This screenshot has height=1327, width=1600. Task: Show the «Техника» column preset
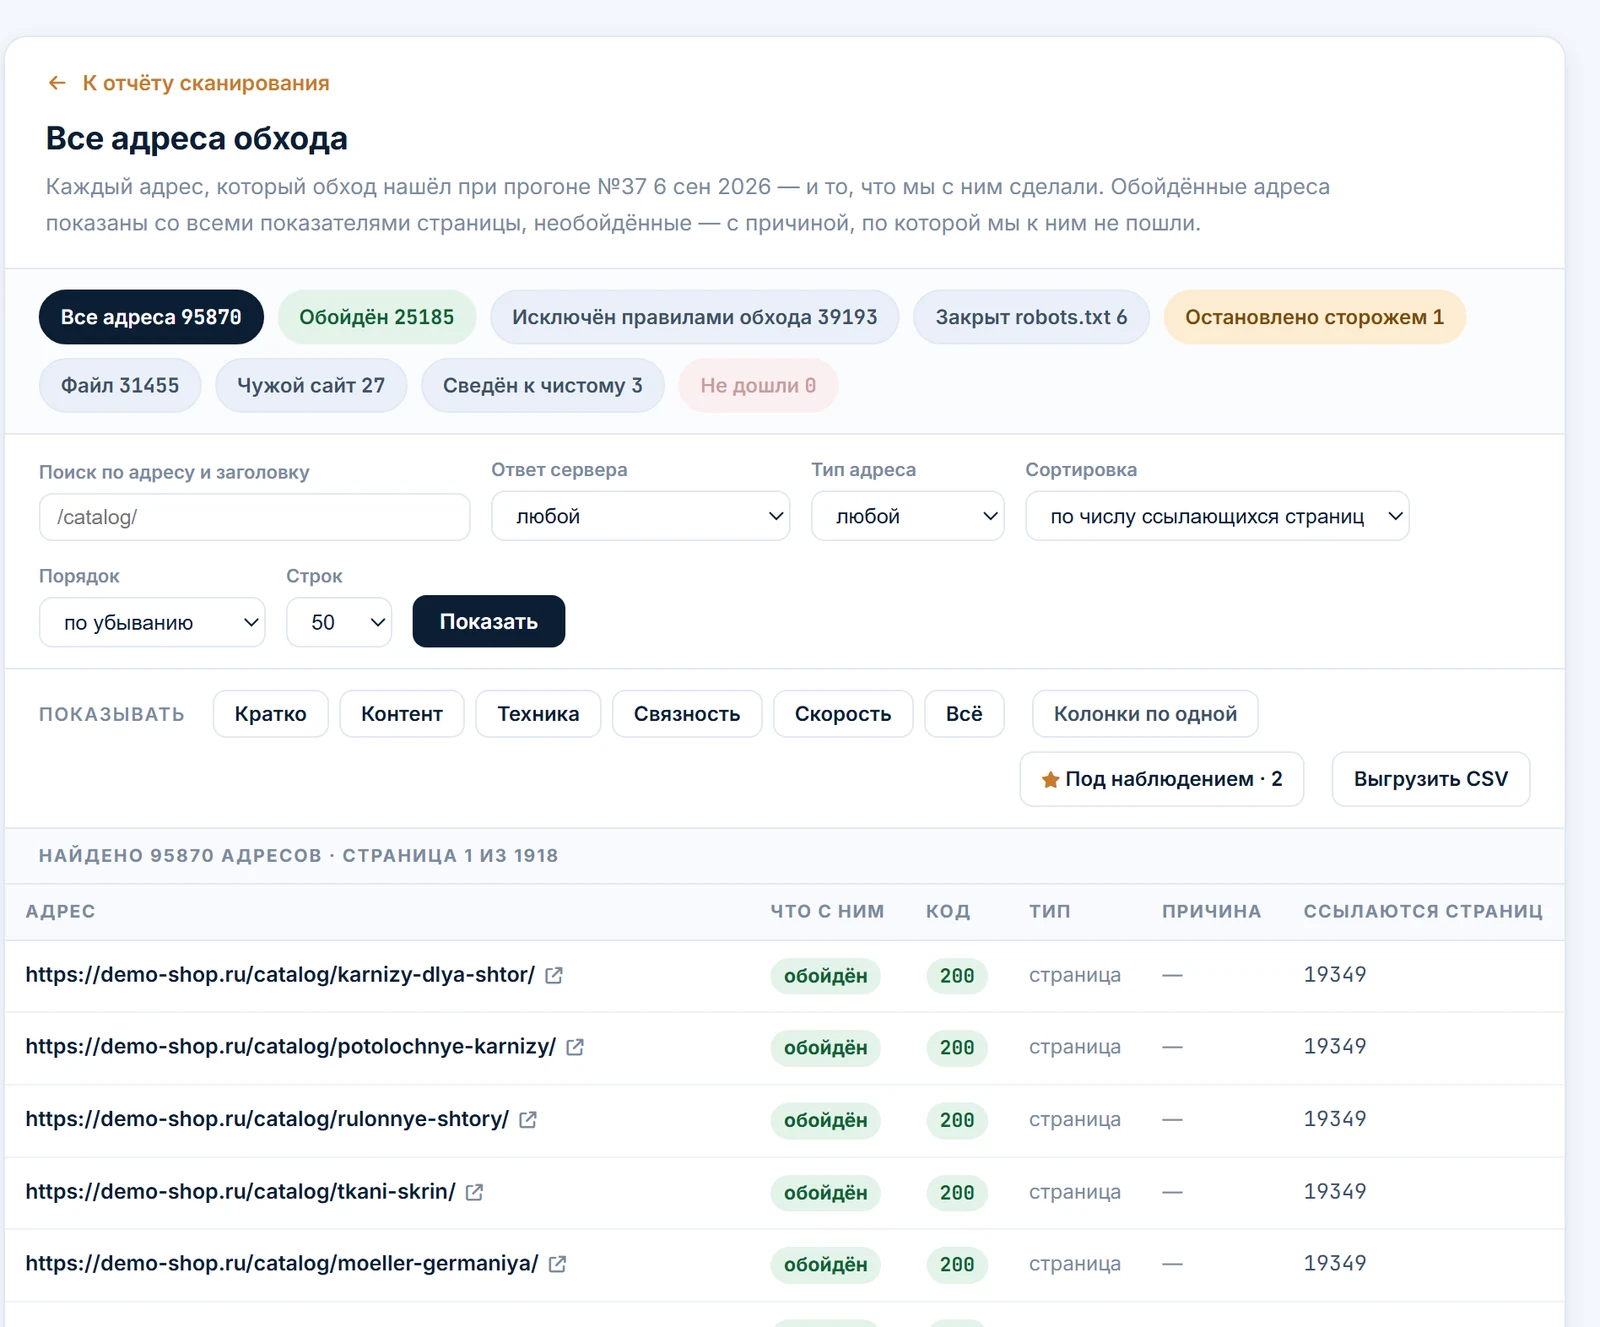538,714
